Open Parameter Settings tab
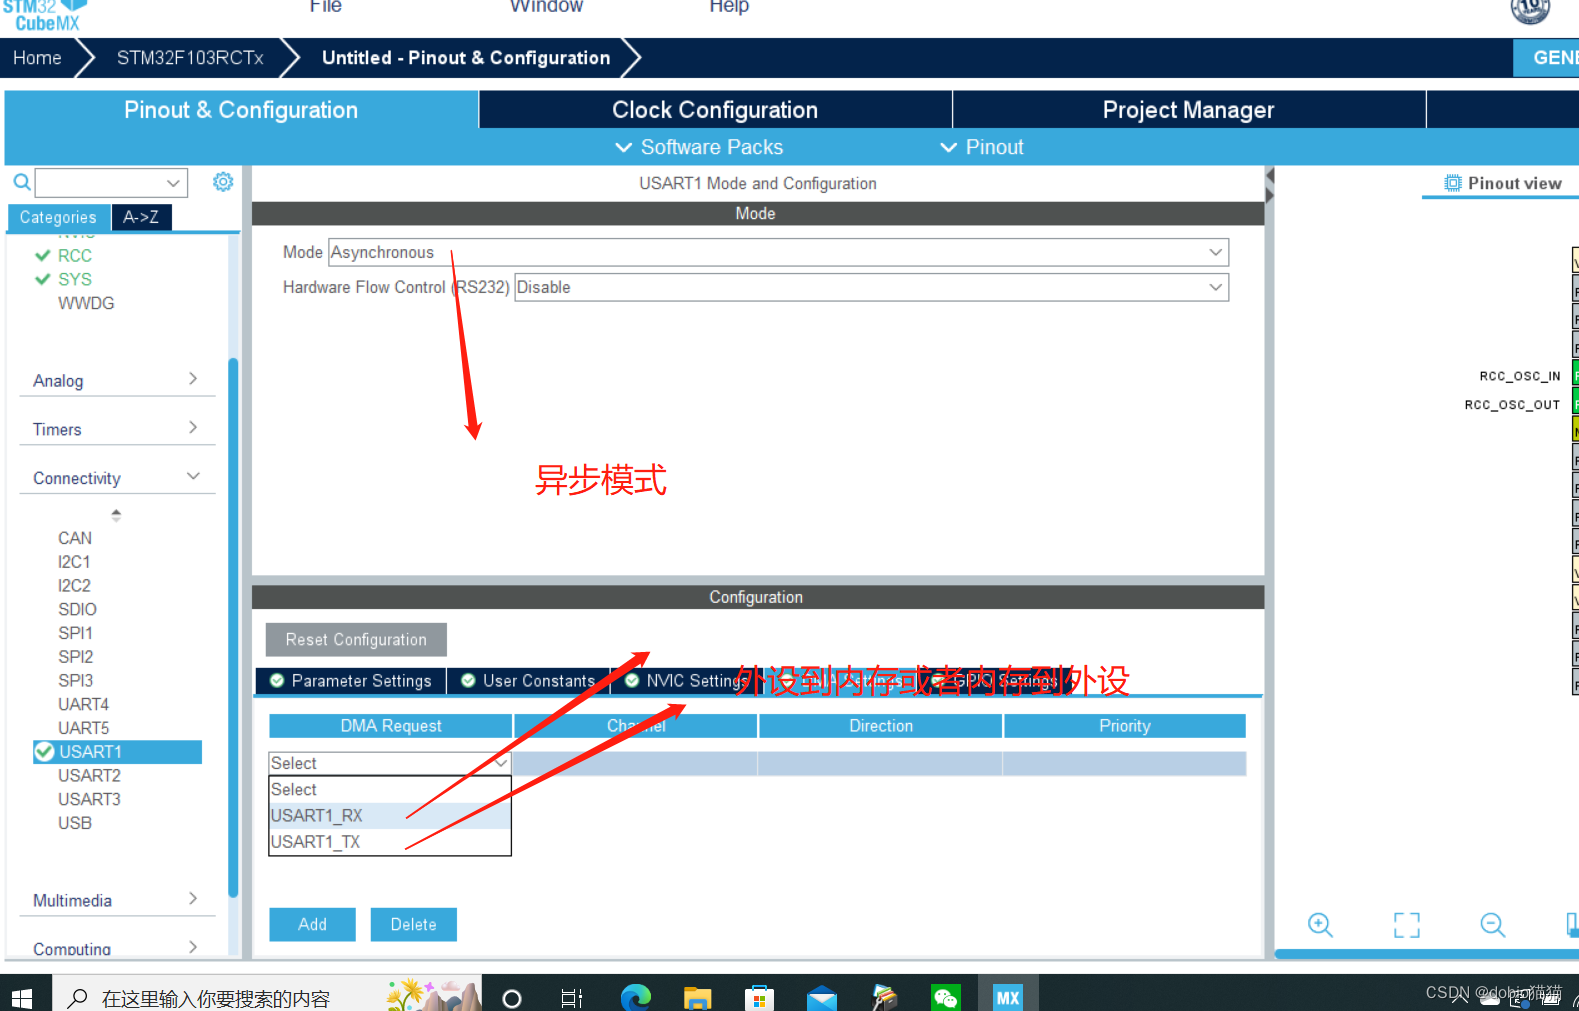 coord(351,681)
